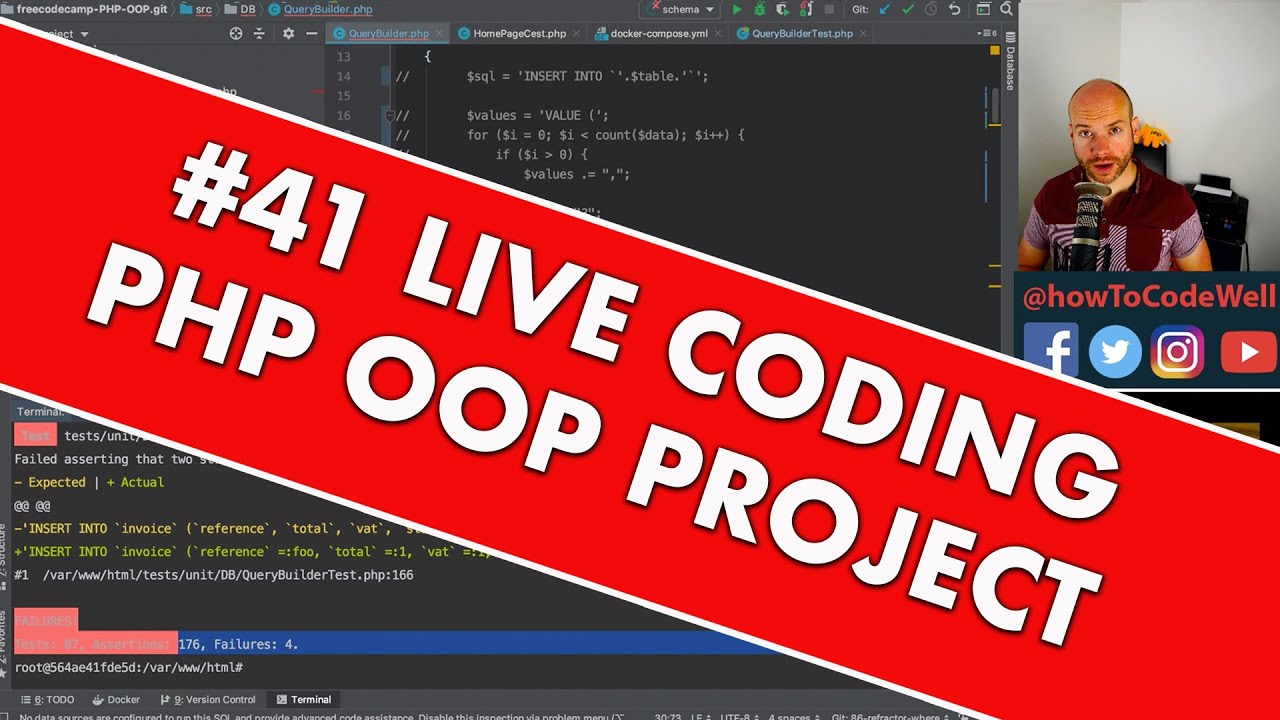Screen dimensions: 1280x720
Task: Click the Debug bug icon
Action: coord(760,9)
